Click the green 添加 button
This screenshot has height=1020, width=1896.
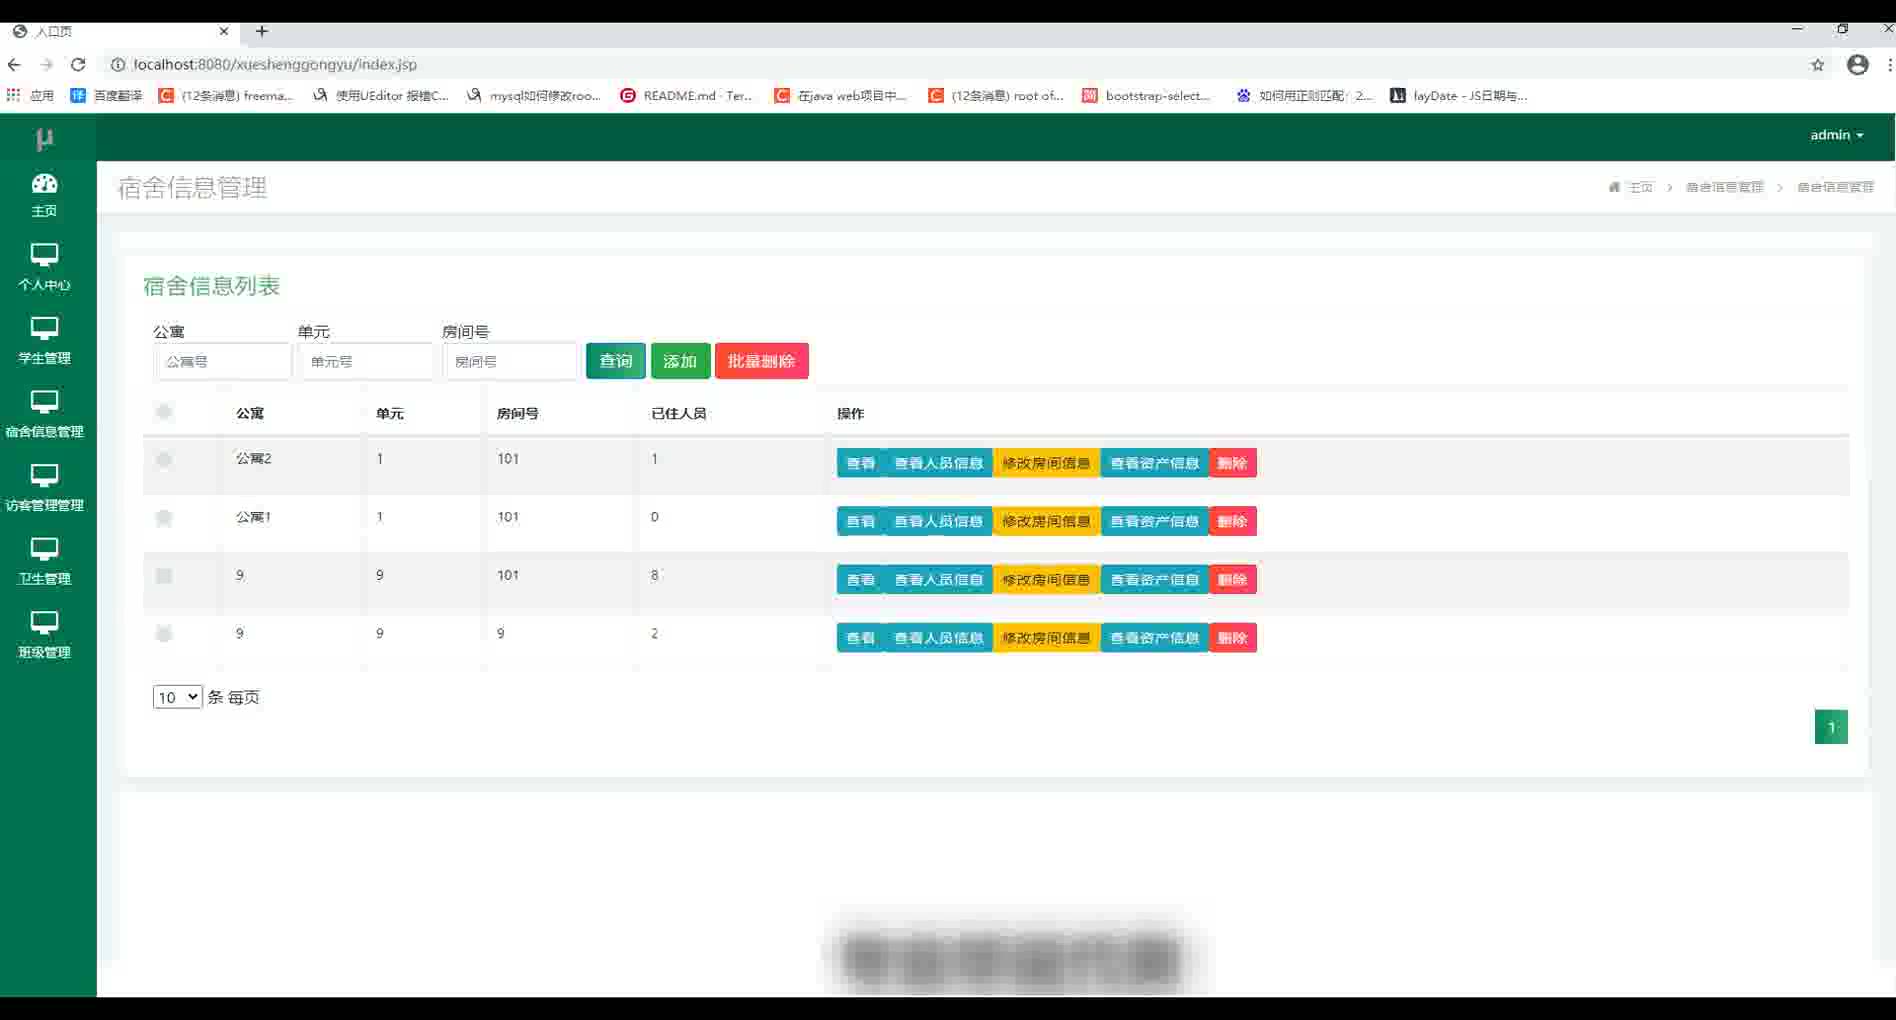(680, 361)
